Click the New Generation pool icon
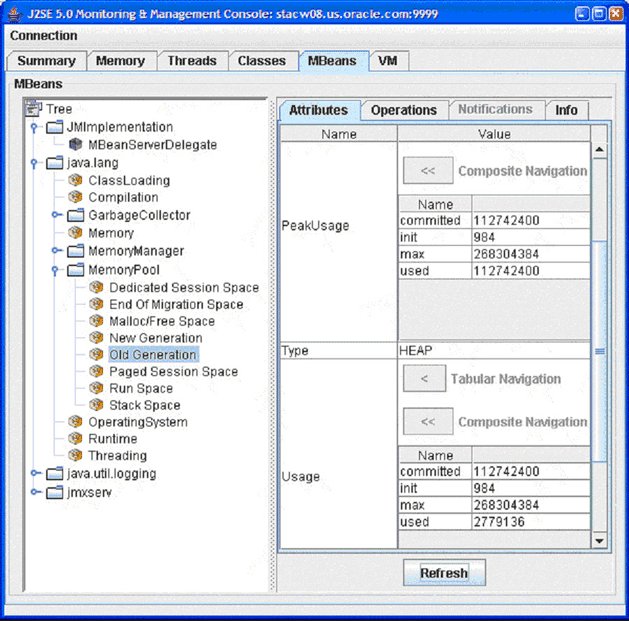This screenshot has width=629, height=621. click(x=97, y=338)
